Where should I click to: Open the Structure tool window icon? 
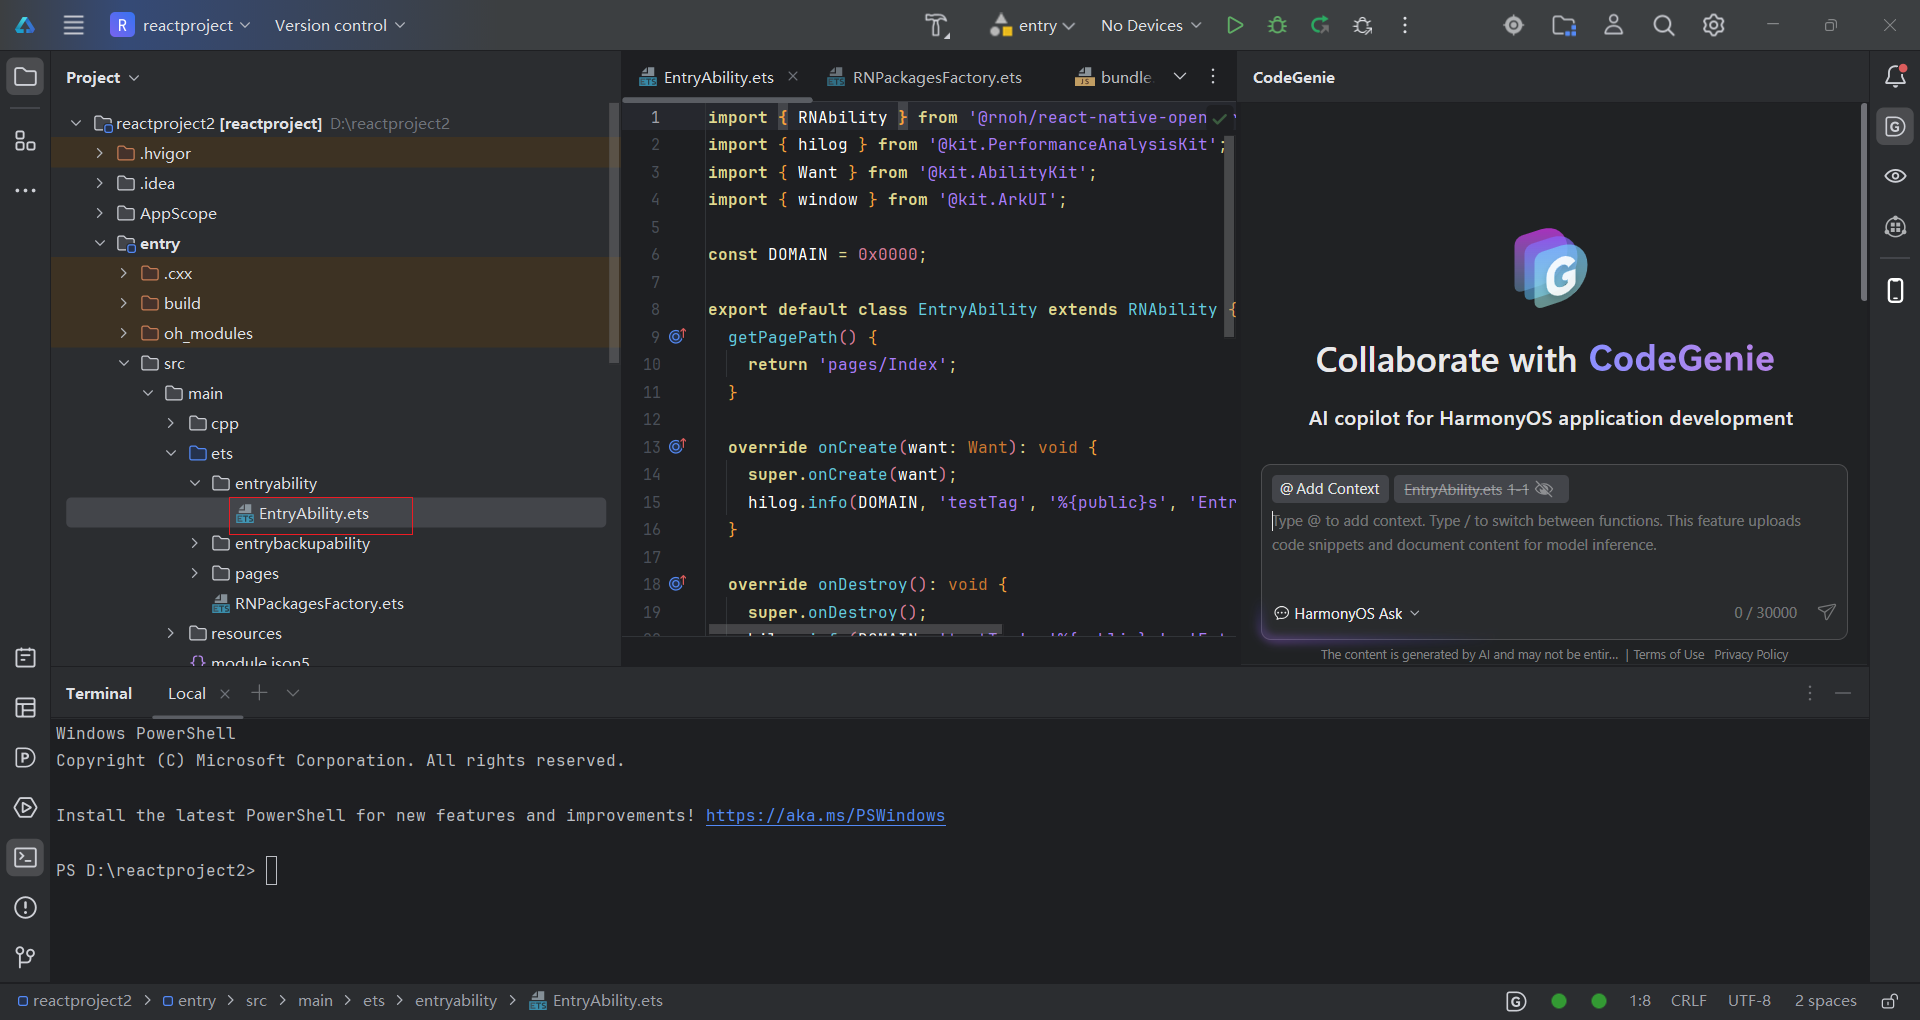coord(25,141)
